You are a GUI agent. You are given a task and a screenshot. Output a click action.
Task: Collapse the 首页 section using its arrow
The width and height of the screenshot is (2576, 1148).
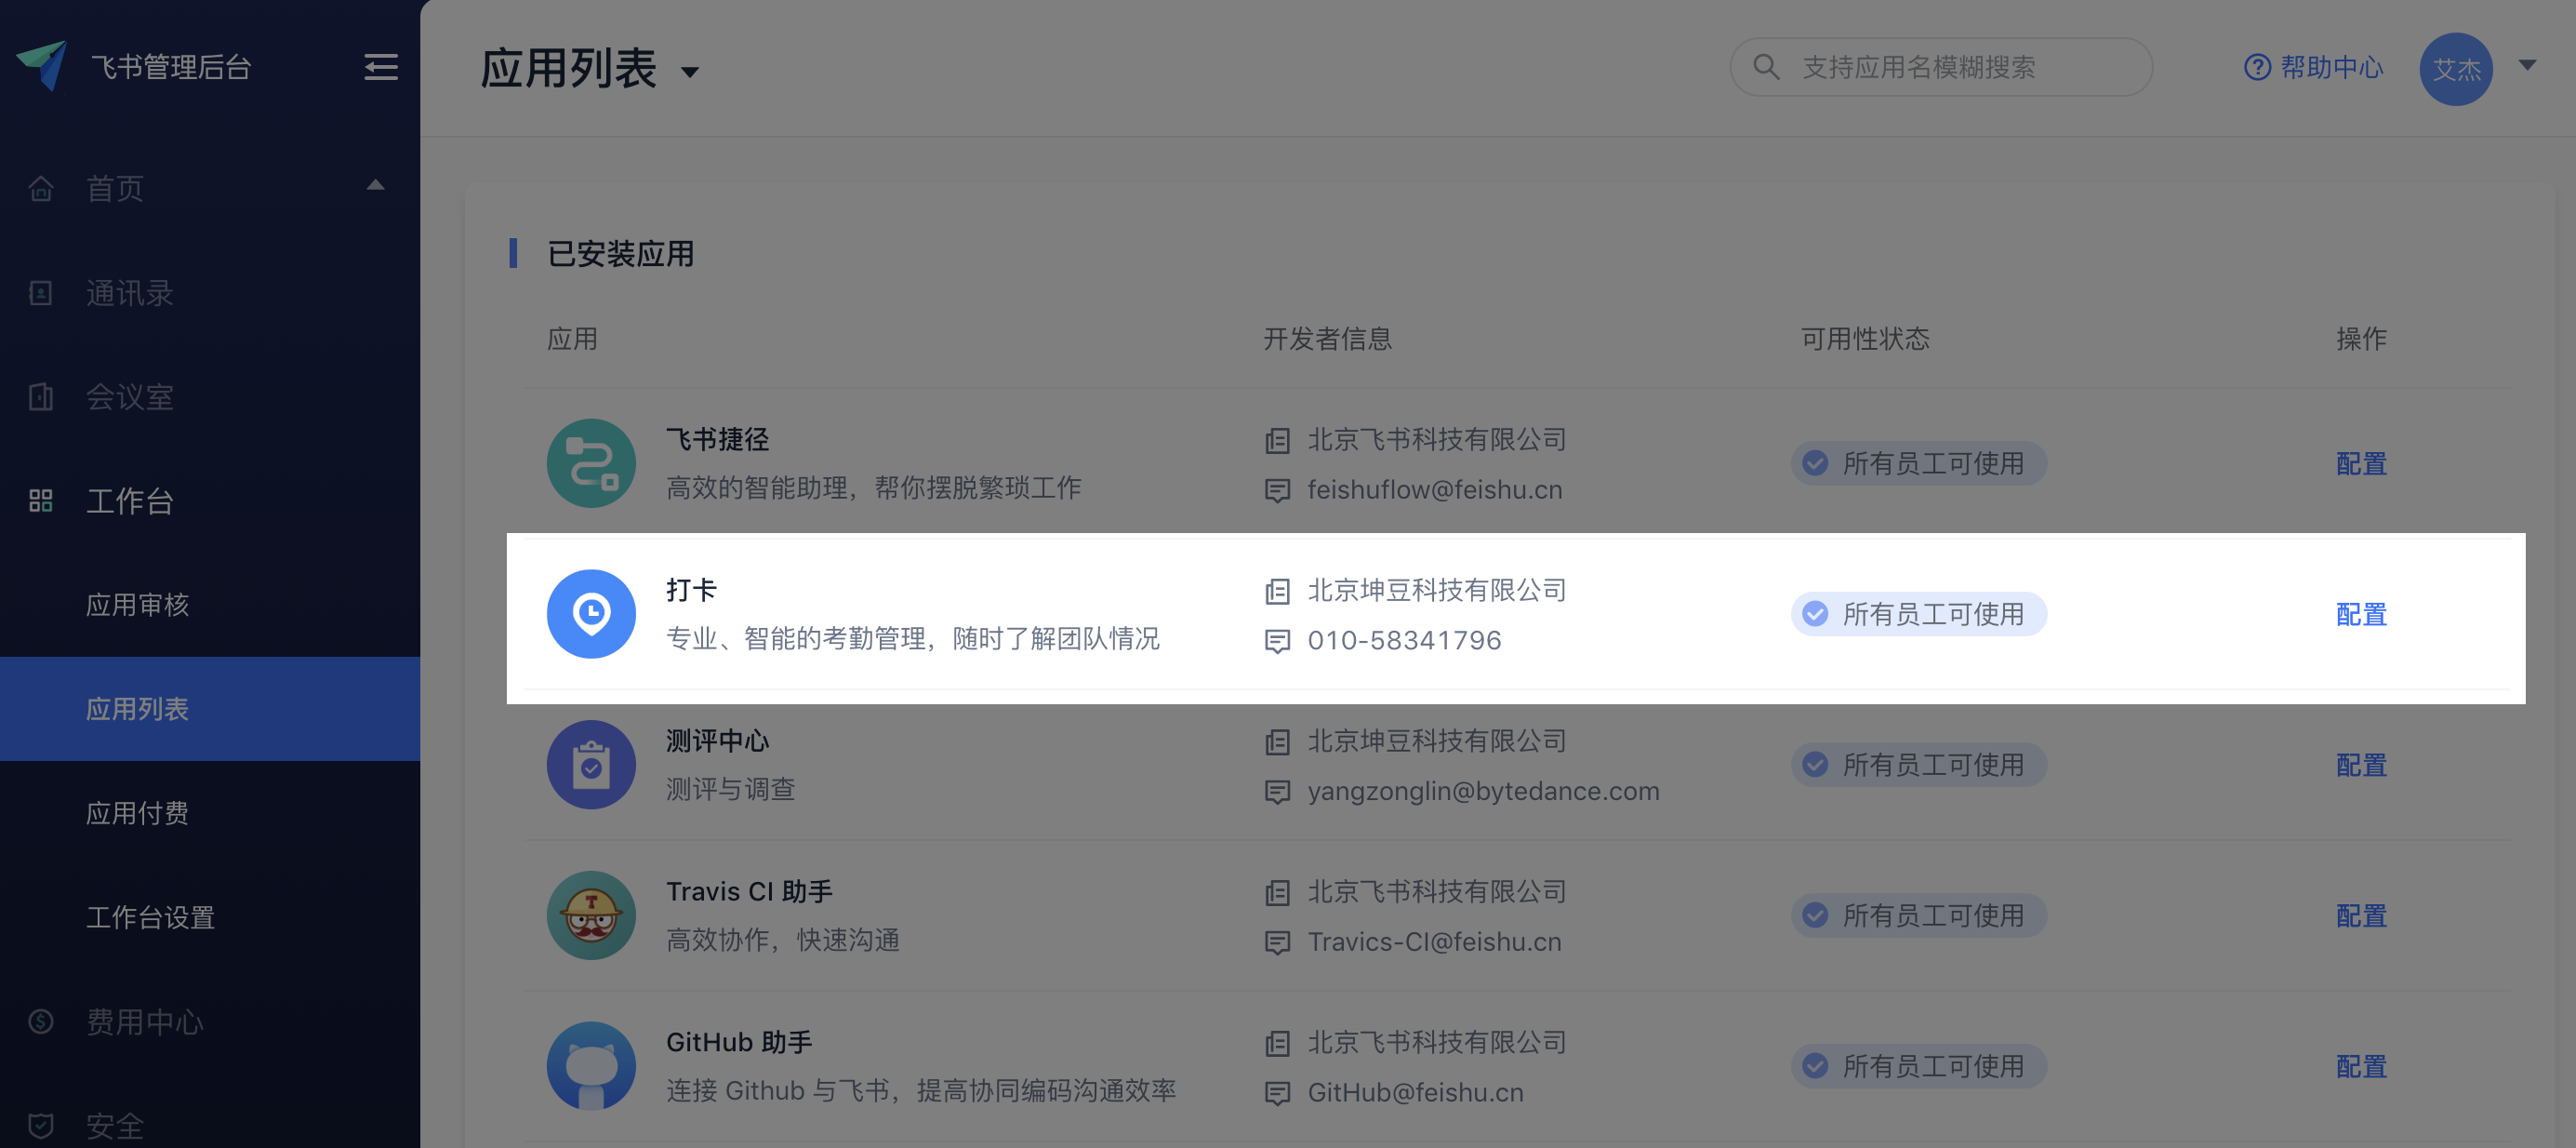pyautogui.click(x=375, y=185)
